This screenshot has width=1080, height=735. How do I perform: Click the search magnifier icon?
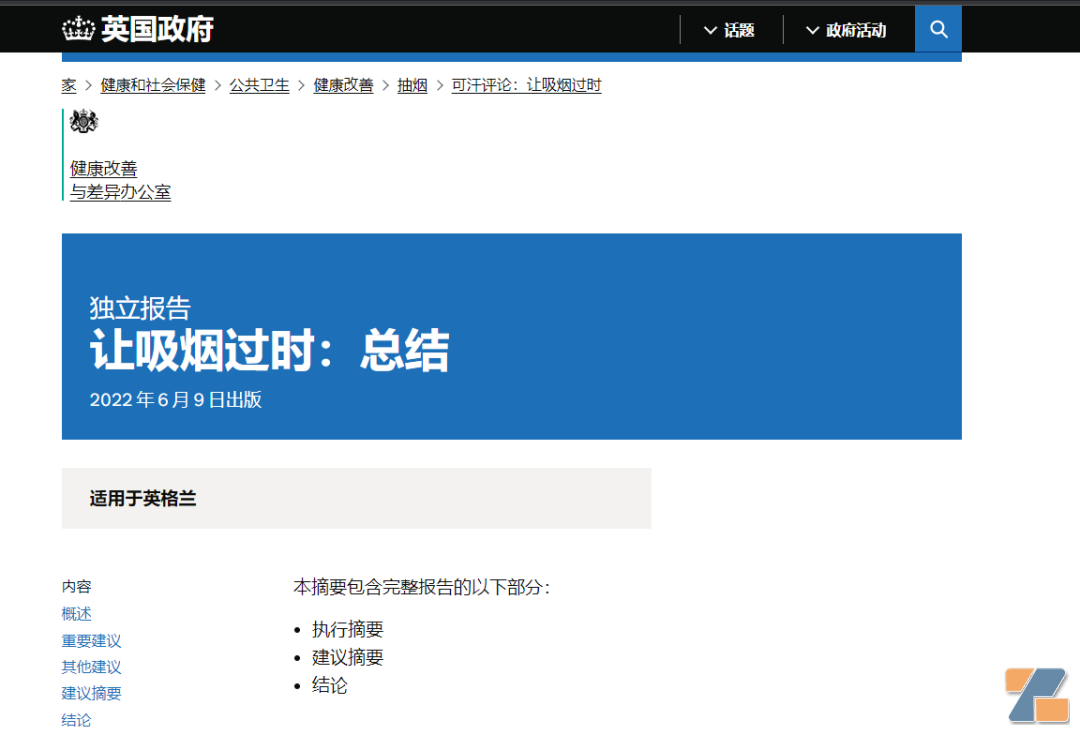[x=938, y=29]
